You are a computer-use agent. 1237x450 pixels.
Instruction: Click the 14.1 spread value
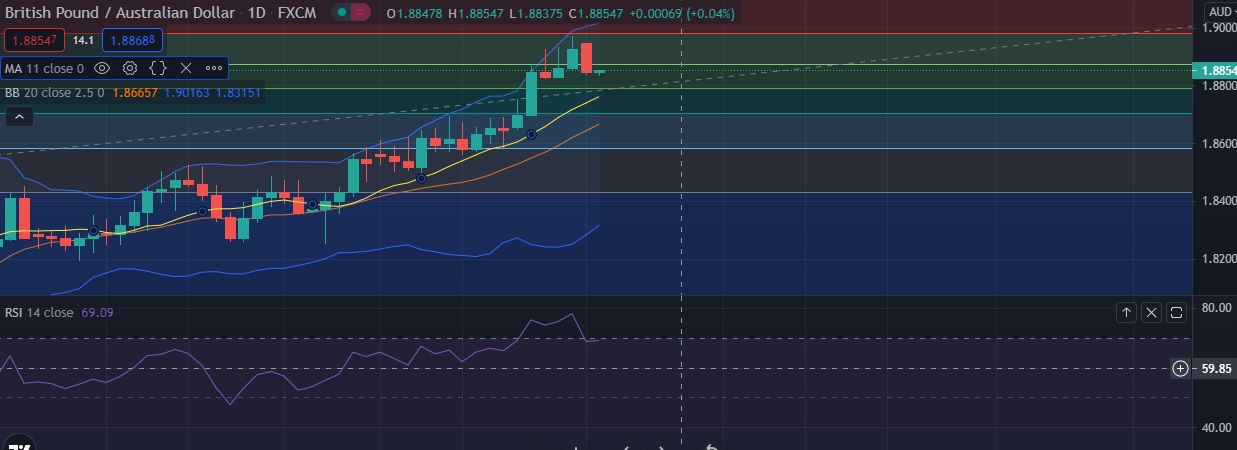point(83,41)
